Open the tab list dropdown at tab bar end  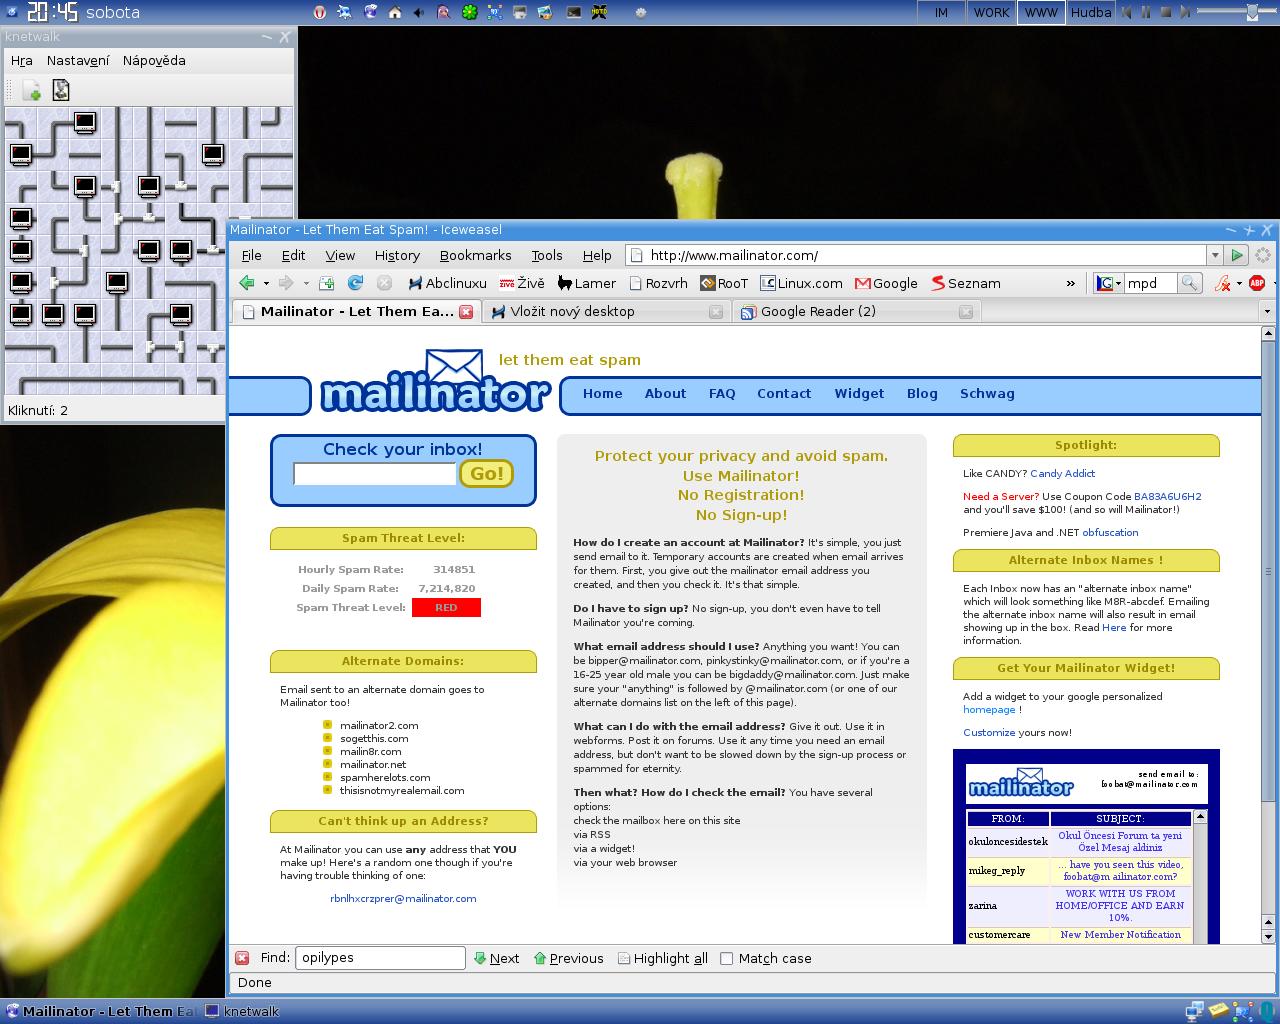point(1266,311)
